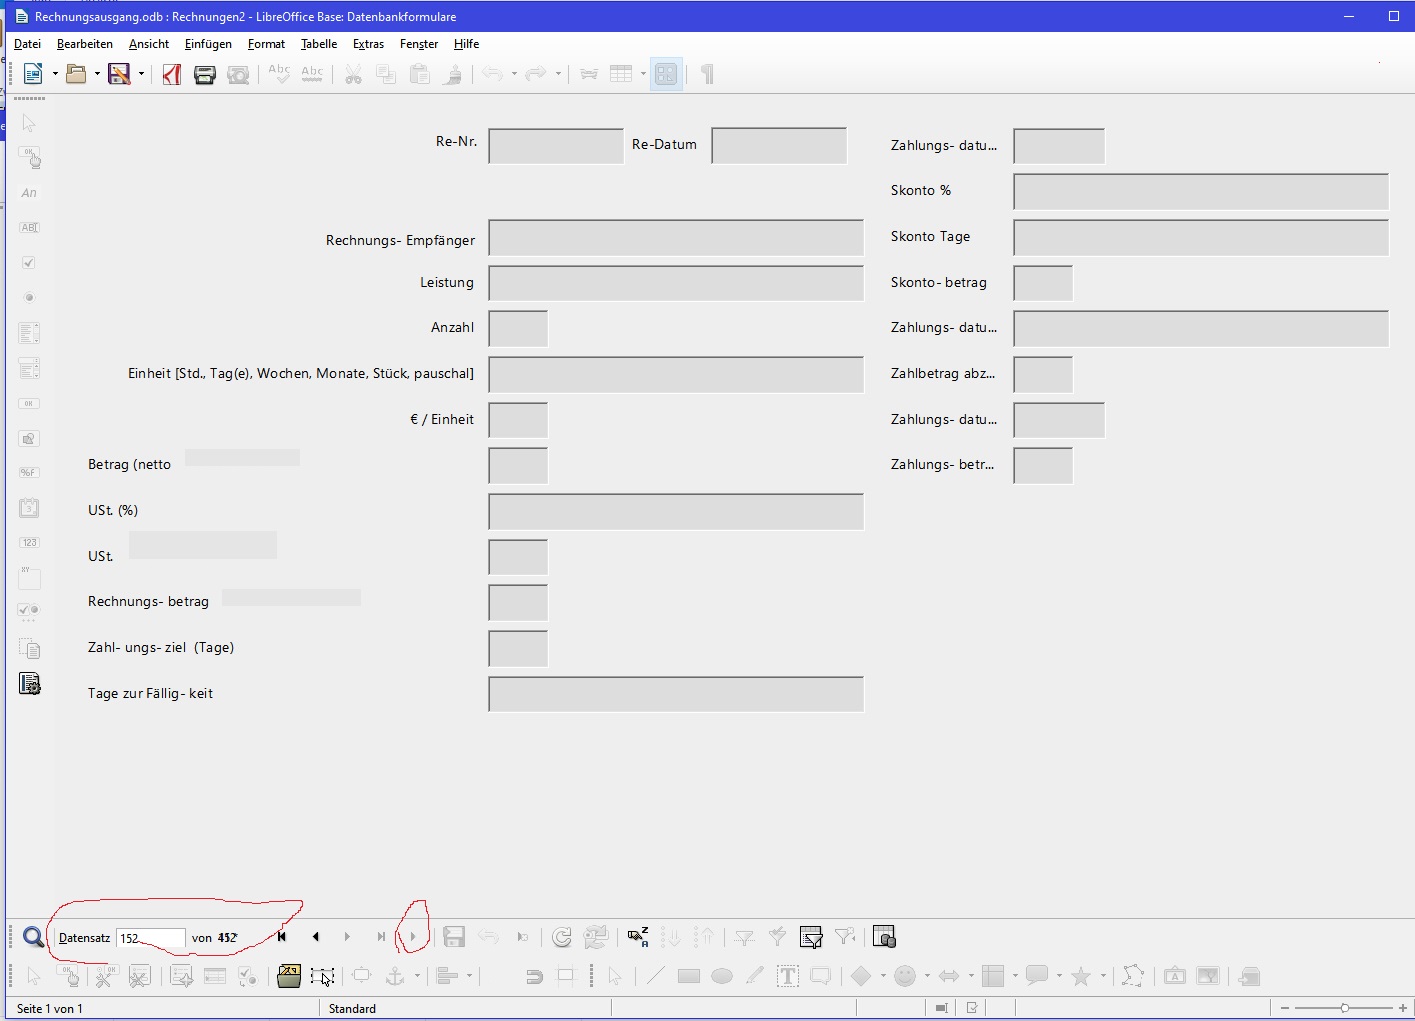This screenshot has height=1021, width=1415.
Task: Click the zoom in plus button
Action: (x=1403, y=1008)
